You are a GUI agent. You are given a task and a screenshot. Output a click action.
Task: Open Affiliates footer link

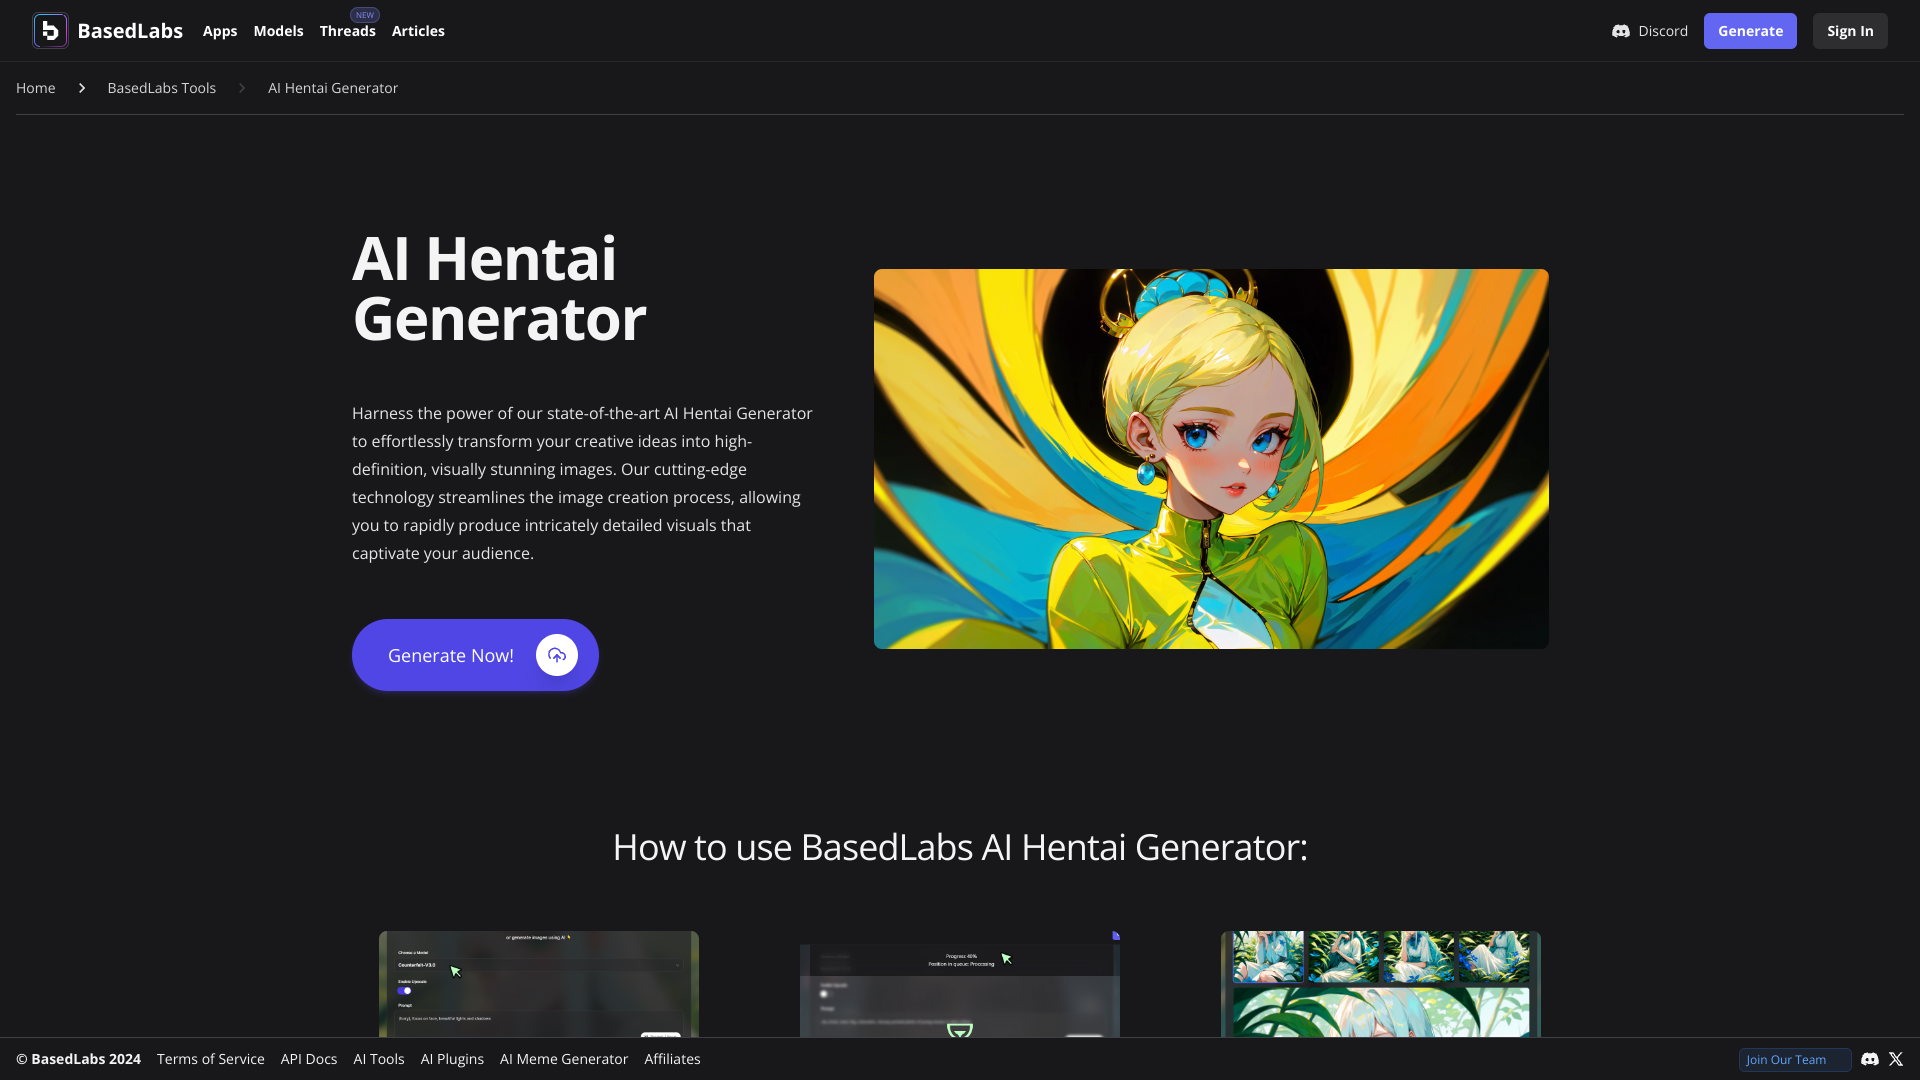coord(672,1059)
